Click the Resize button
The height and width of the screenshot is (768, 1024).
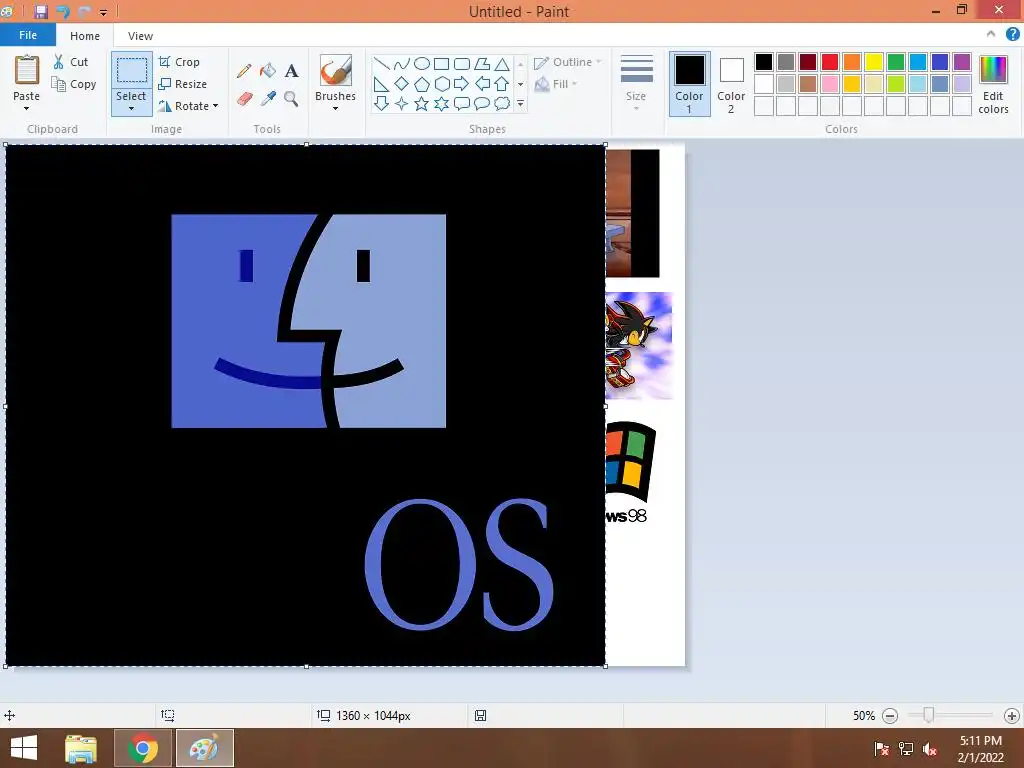pos(182,84)
